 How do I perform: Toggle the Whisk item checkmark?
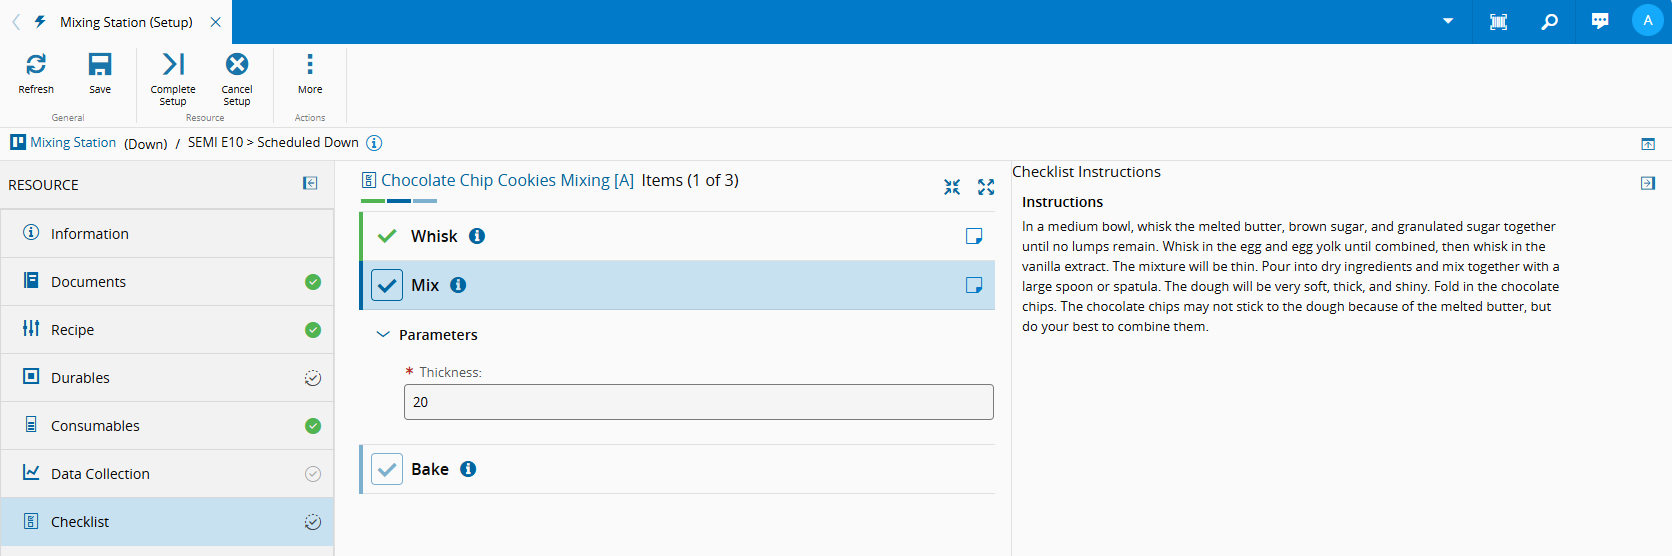[387, 236]
